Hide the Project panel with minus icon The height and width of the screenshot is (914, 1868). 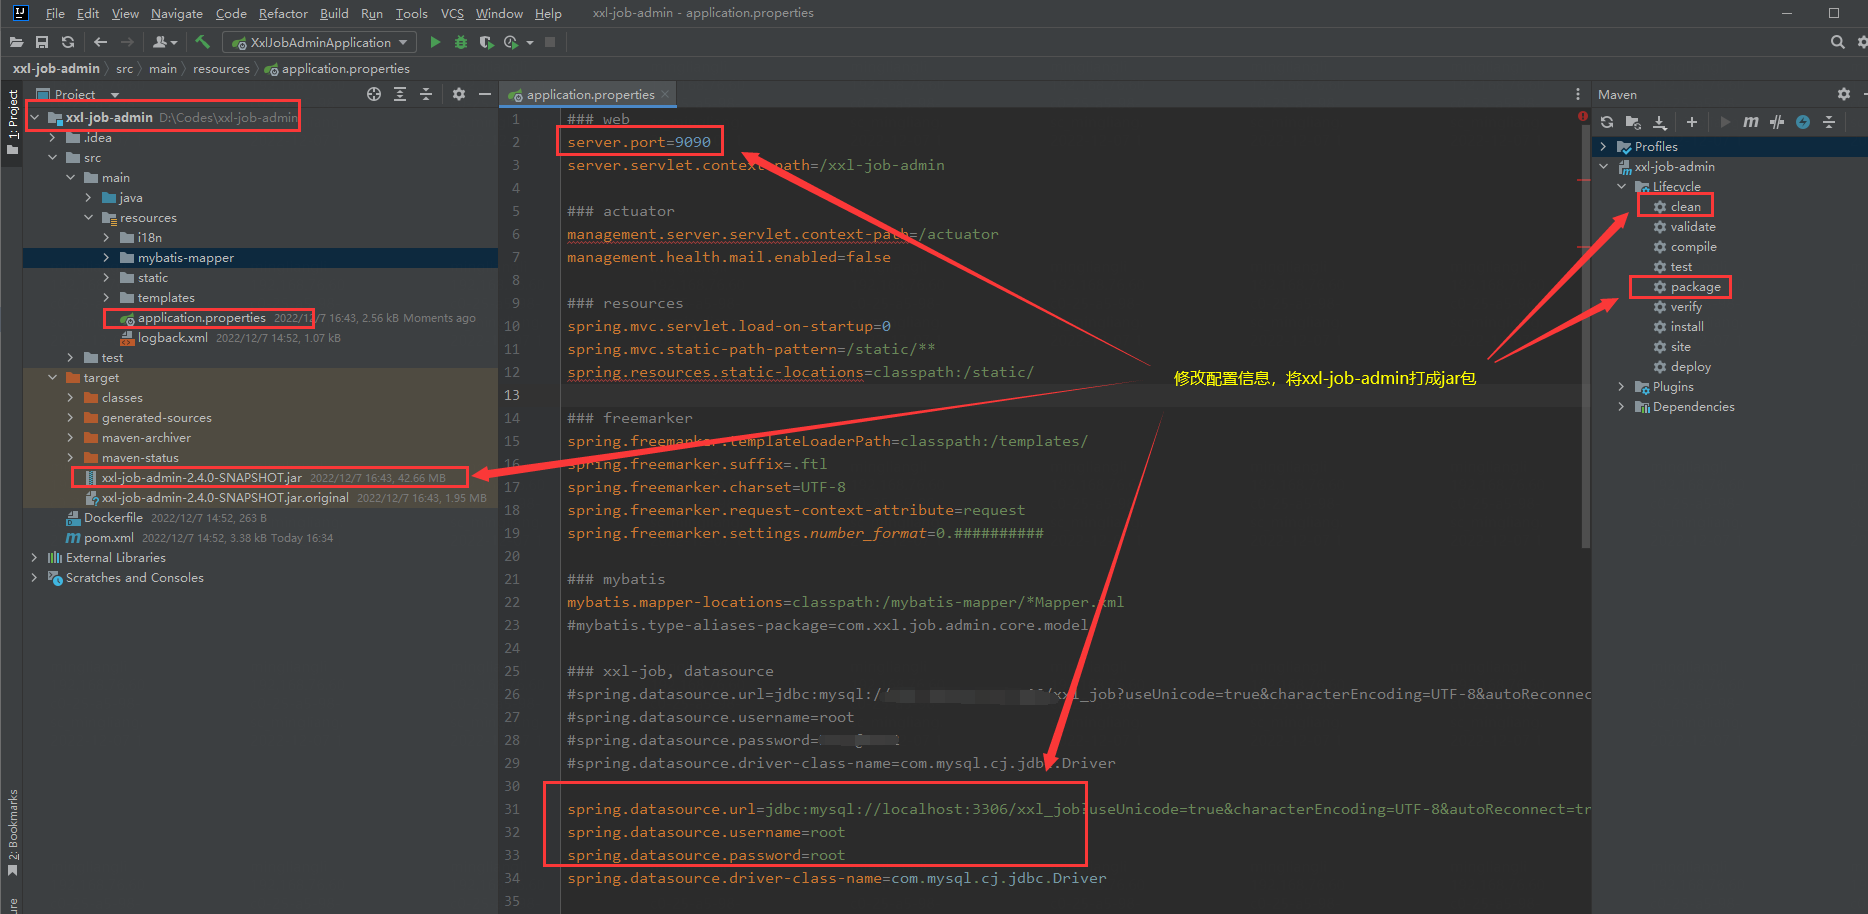(x=485, y=94)
